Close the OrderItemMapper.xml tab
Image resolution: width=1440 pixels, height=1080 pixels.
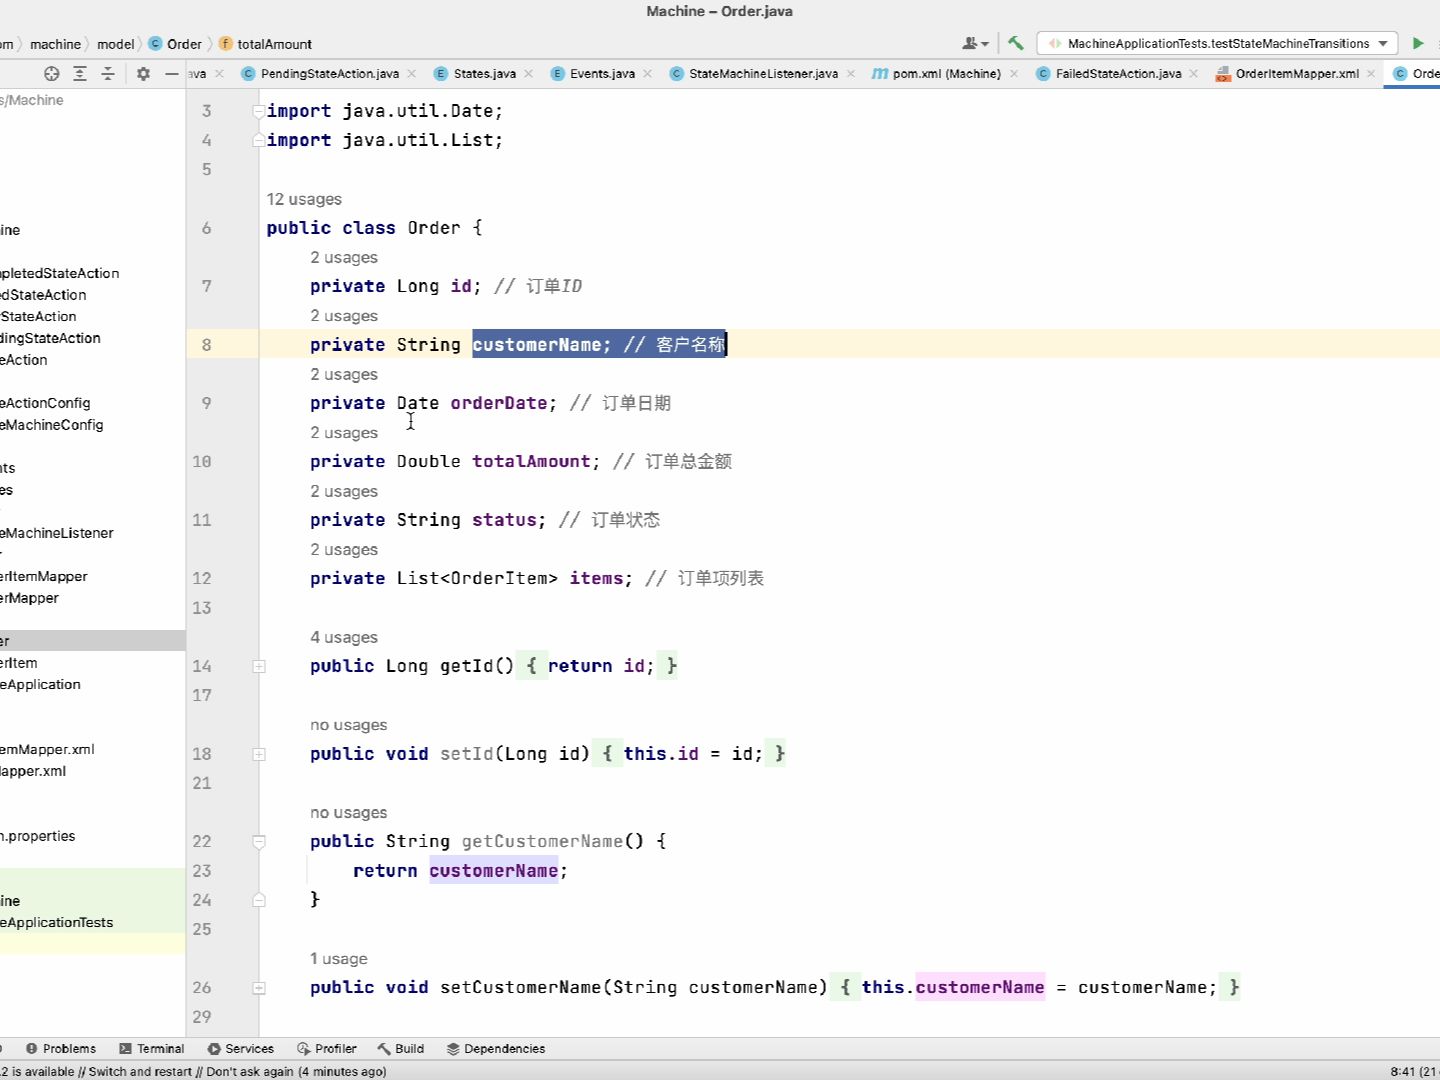[1372, 74]
